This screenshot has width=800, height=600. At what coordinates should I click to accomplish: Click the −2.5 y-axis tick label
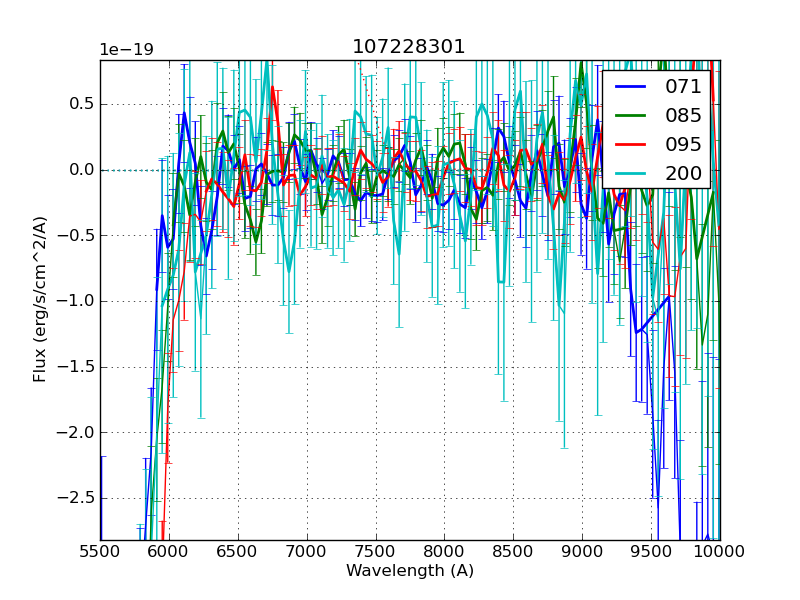point(76,498)
